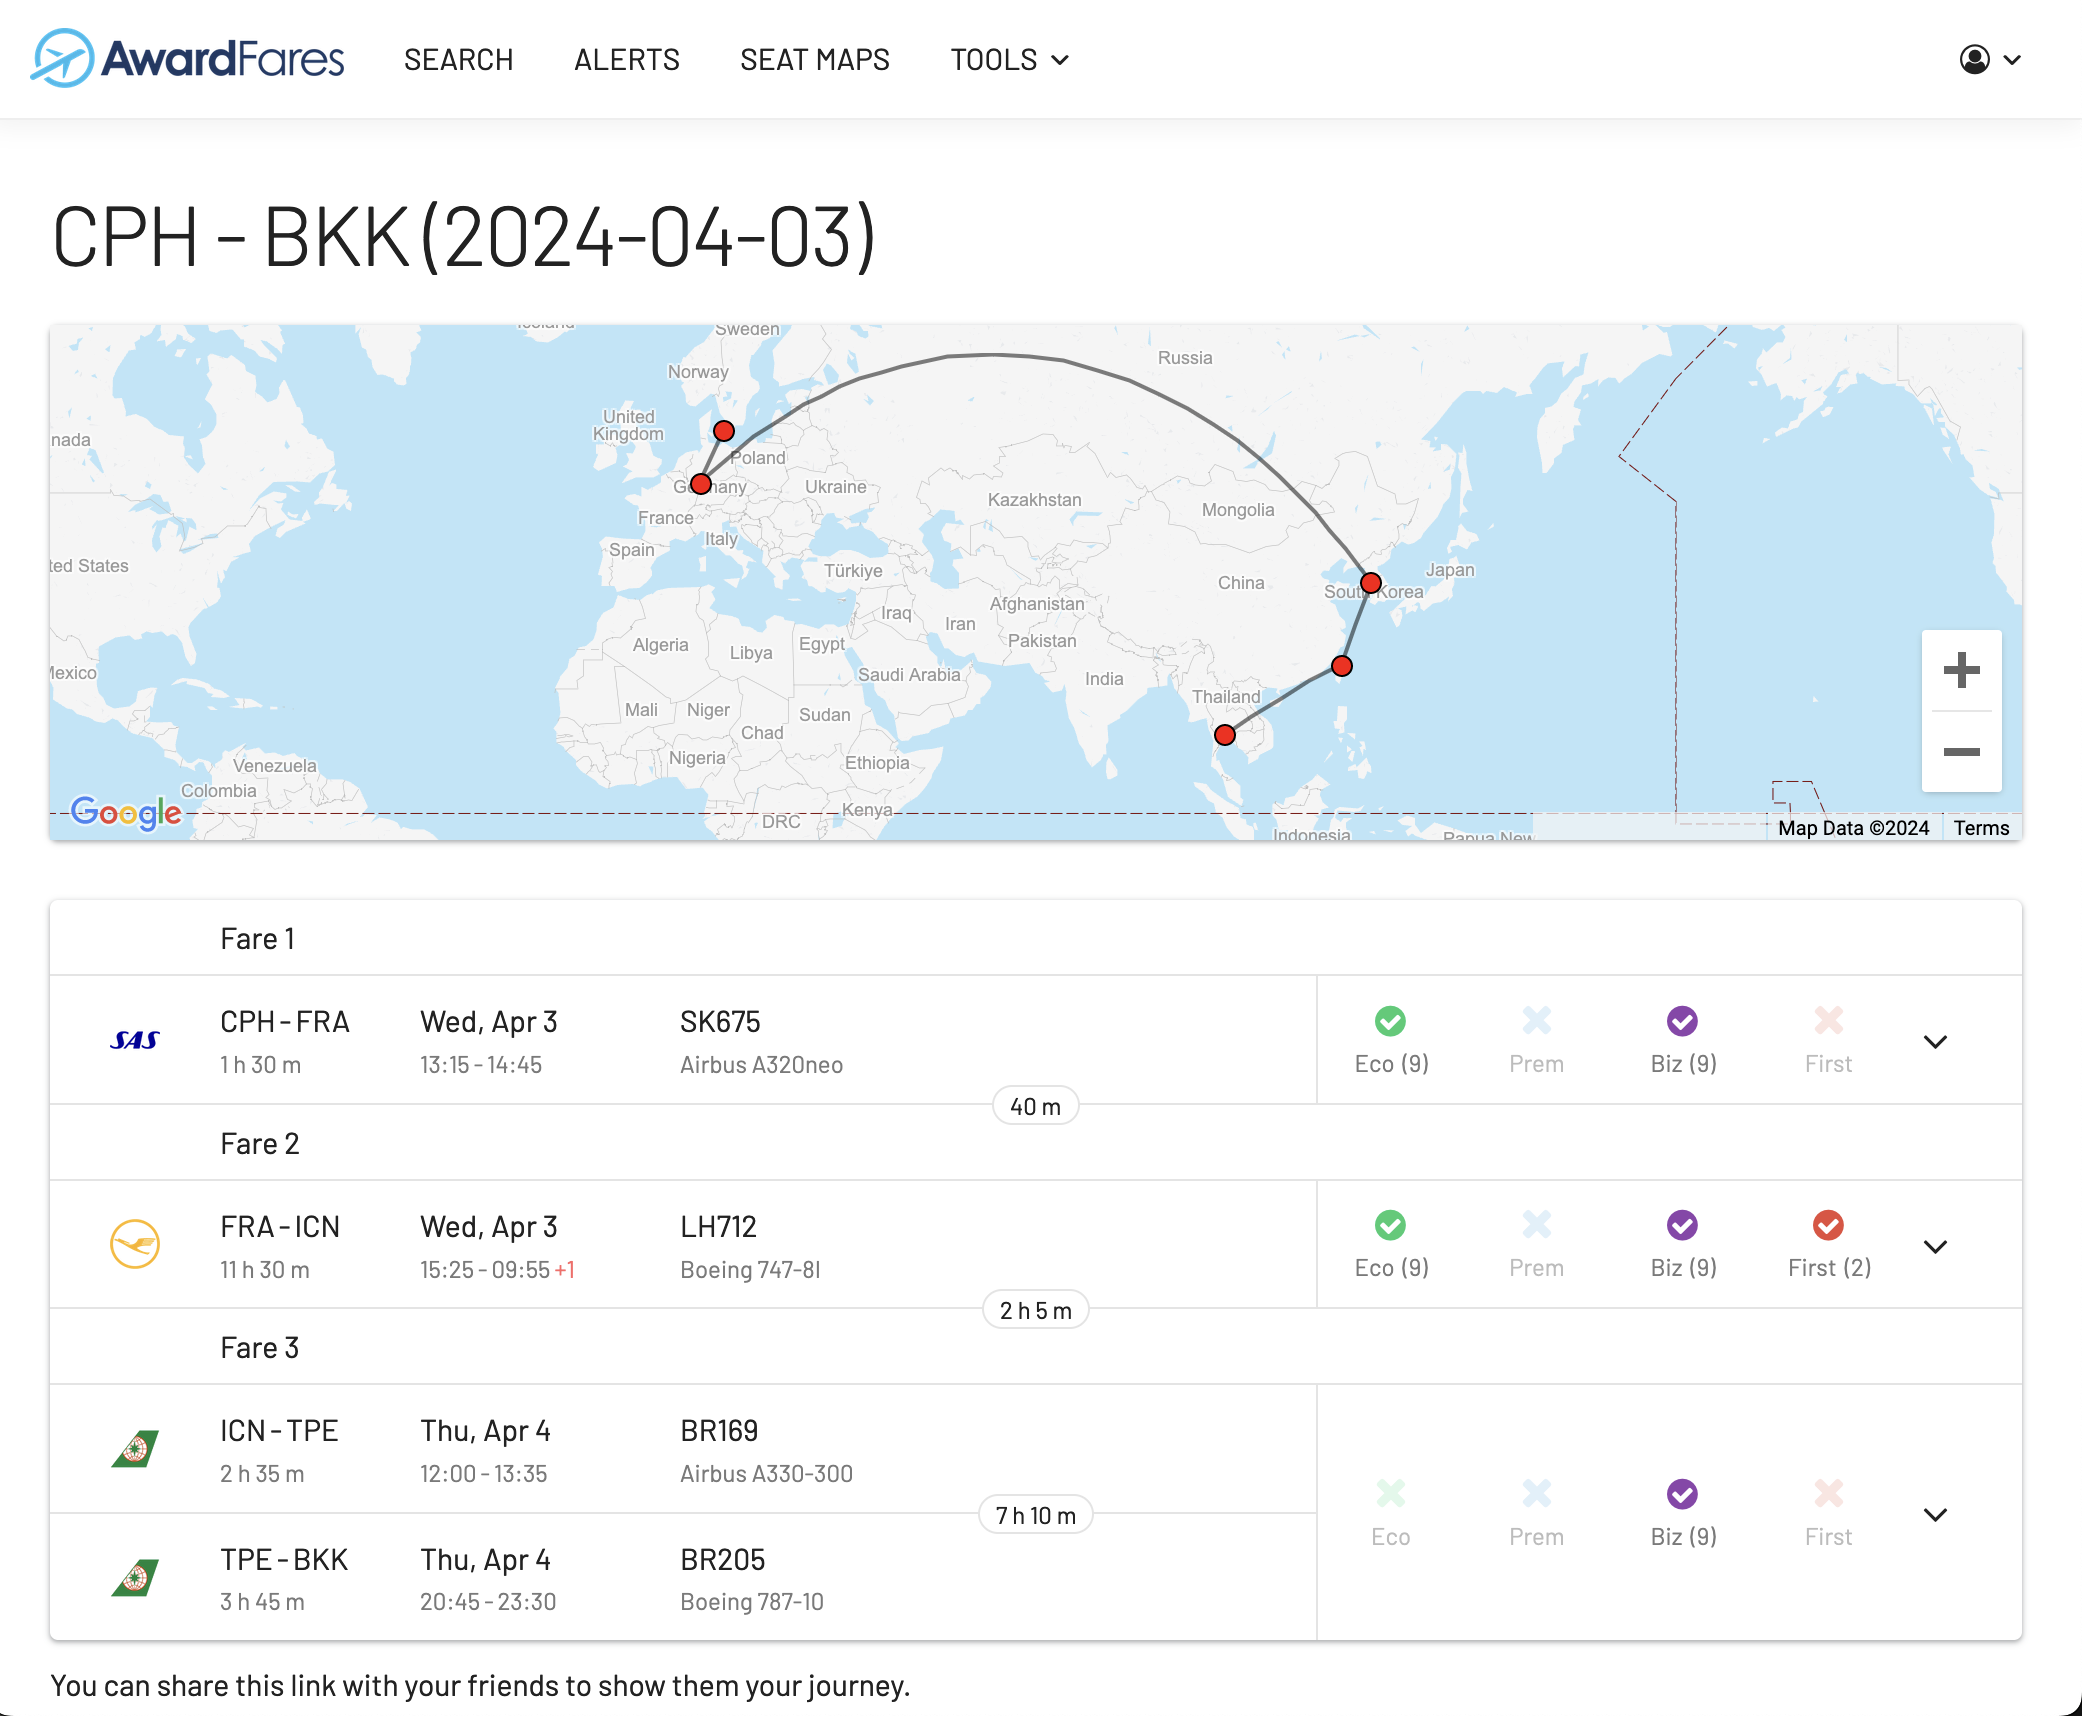
Task: Click the ICN-TPE route text
Action: point(279,1431)
